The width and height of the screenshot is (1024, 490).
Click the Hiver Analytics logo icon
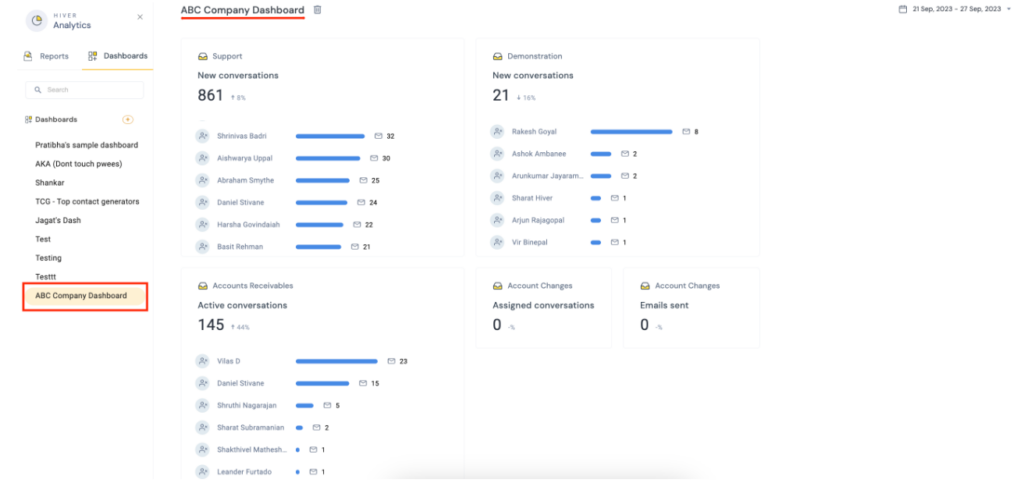click(36, 21)
